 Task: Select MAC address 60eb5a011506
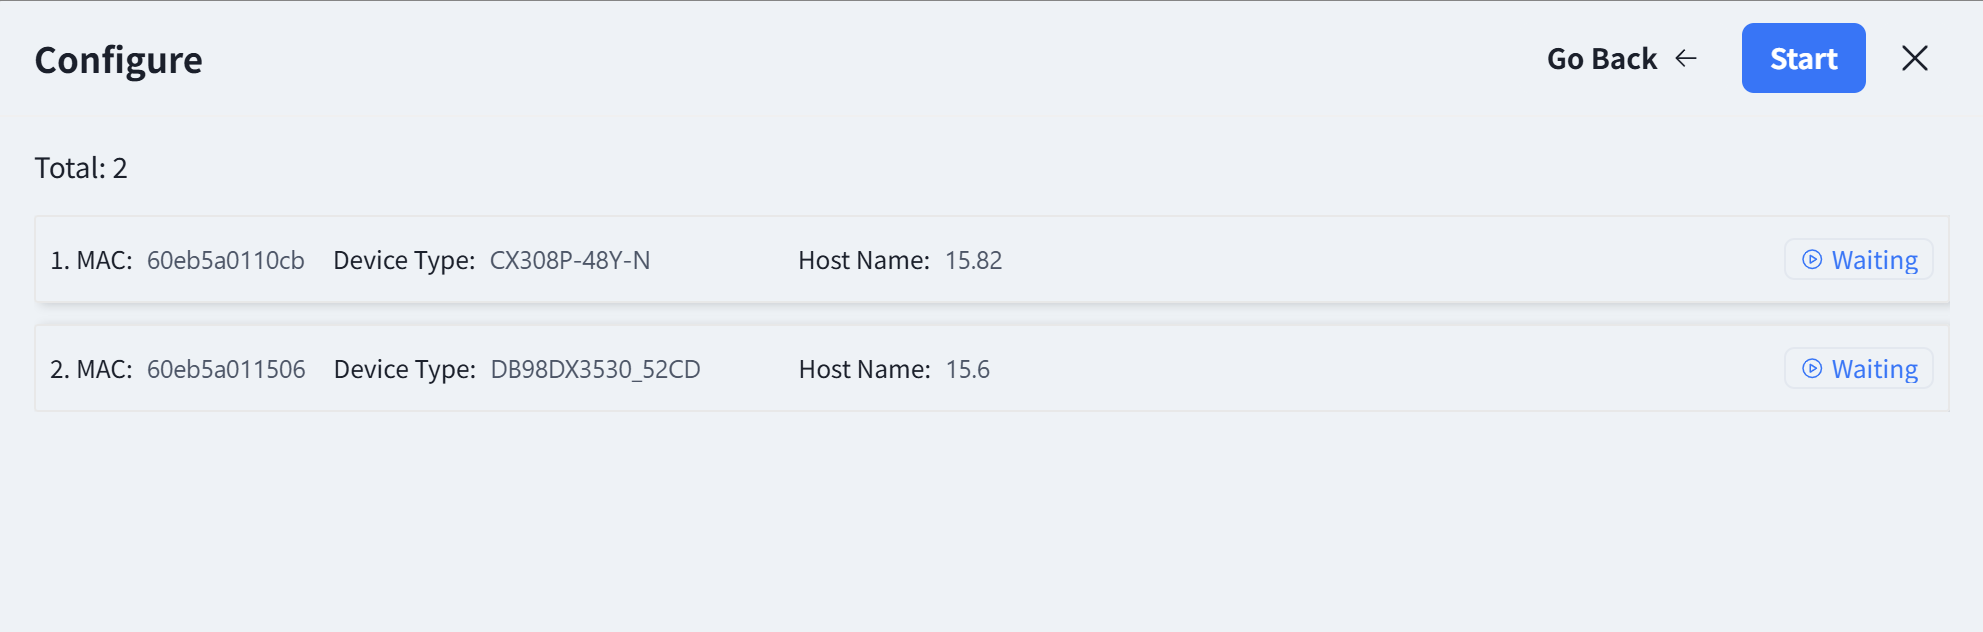pos(226,369)
